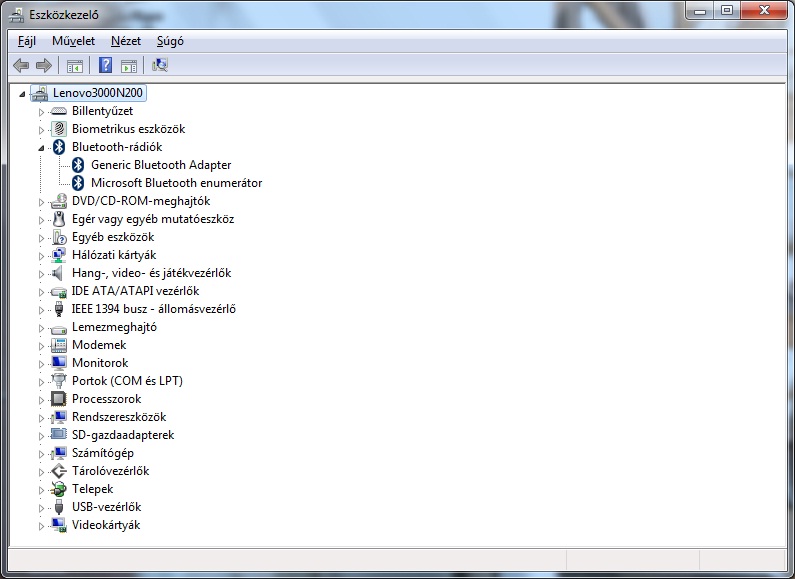Click the fingerprint icon beside Biometrikus eszközök

[x=59, y=129]
